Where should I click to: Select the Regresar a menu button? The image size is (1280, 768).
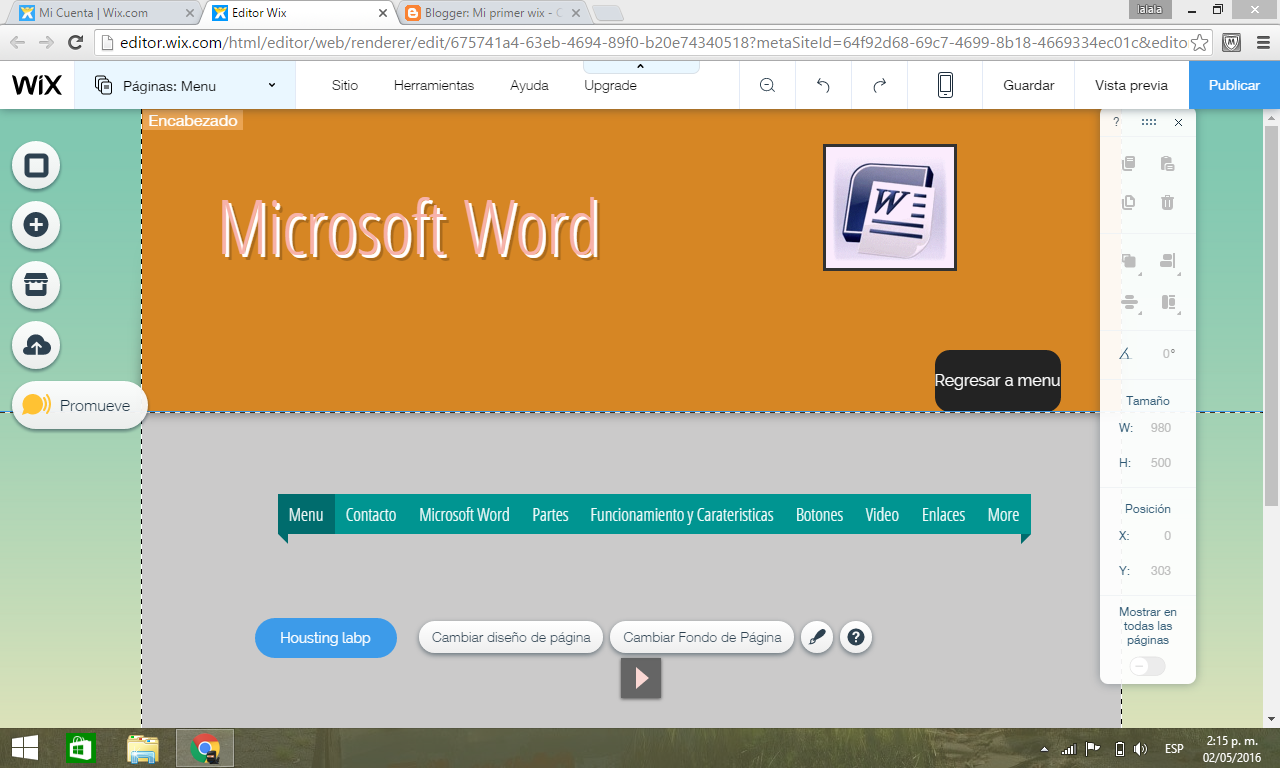click(998, 380)
